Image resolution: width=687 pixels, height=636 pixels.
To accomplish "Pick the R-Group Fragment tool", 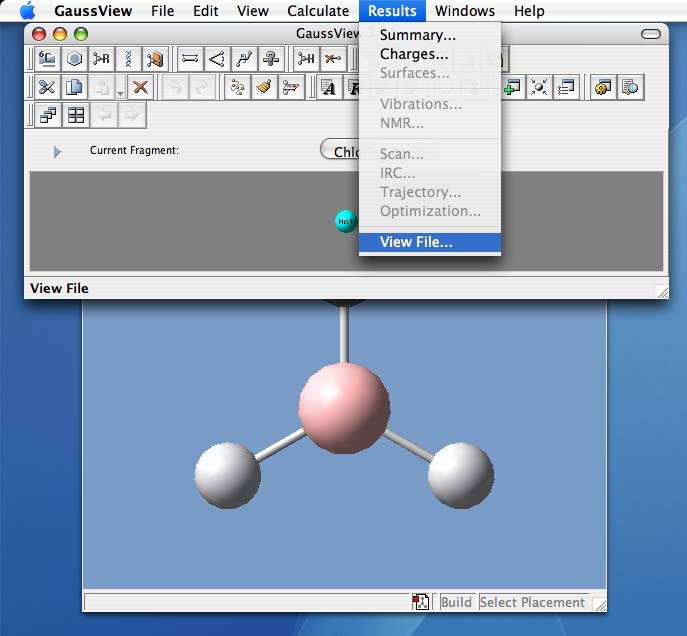I will click(x=101, y=59).
